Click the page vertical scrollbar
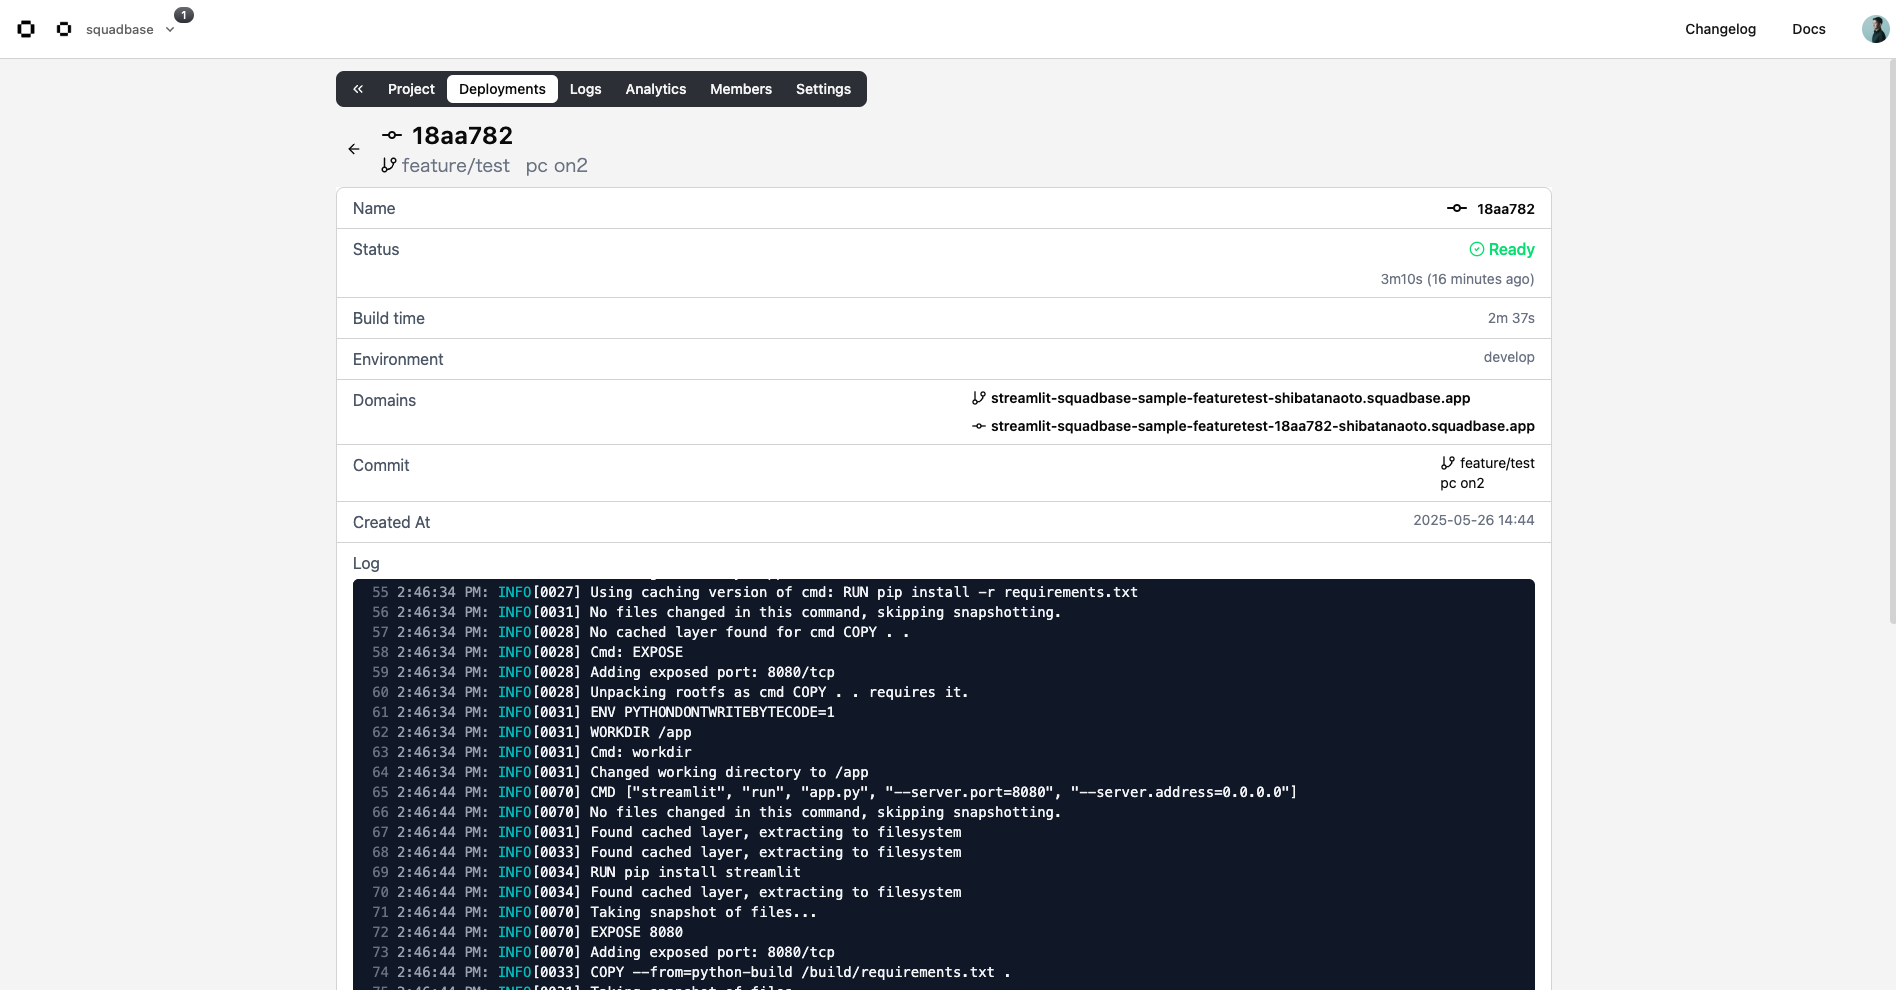The image size is (1896, 990). 1892,340
